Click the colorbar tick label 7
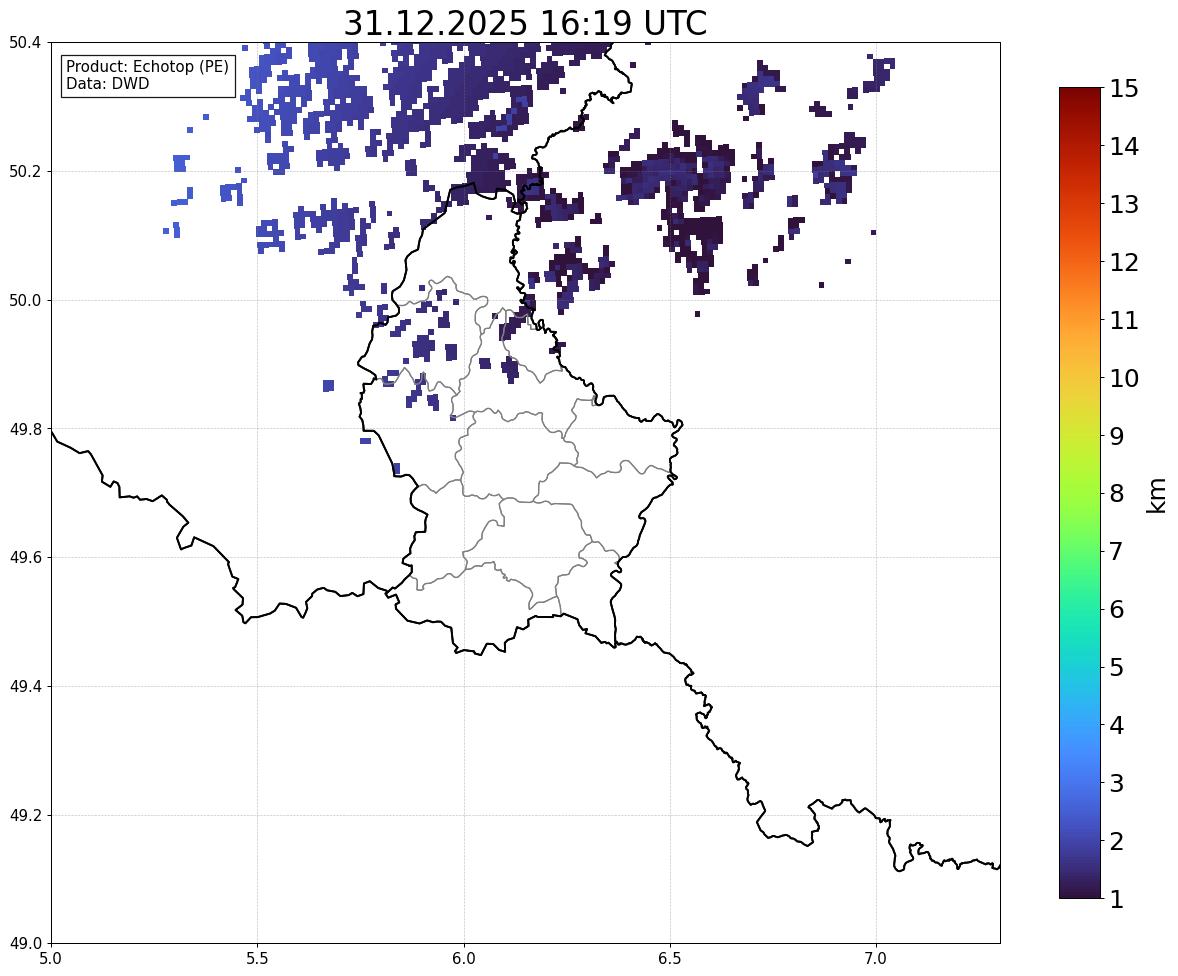 point(1117,551)
